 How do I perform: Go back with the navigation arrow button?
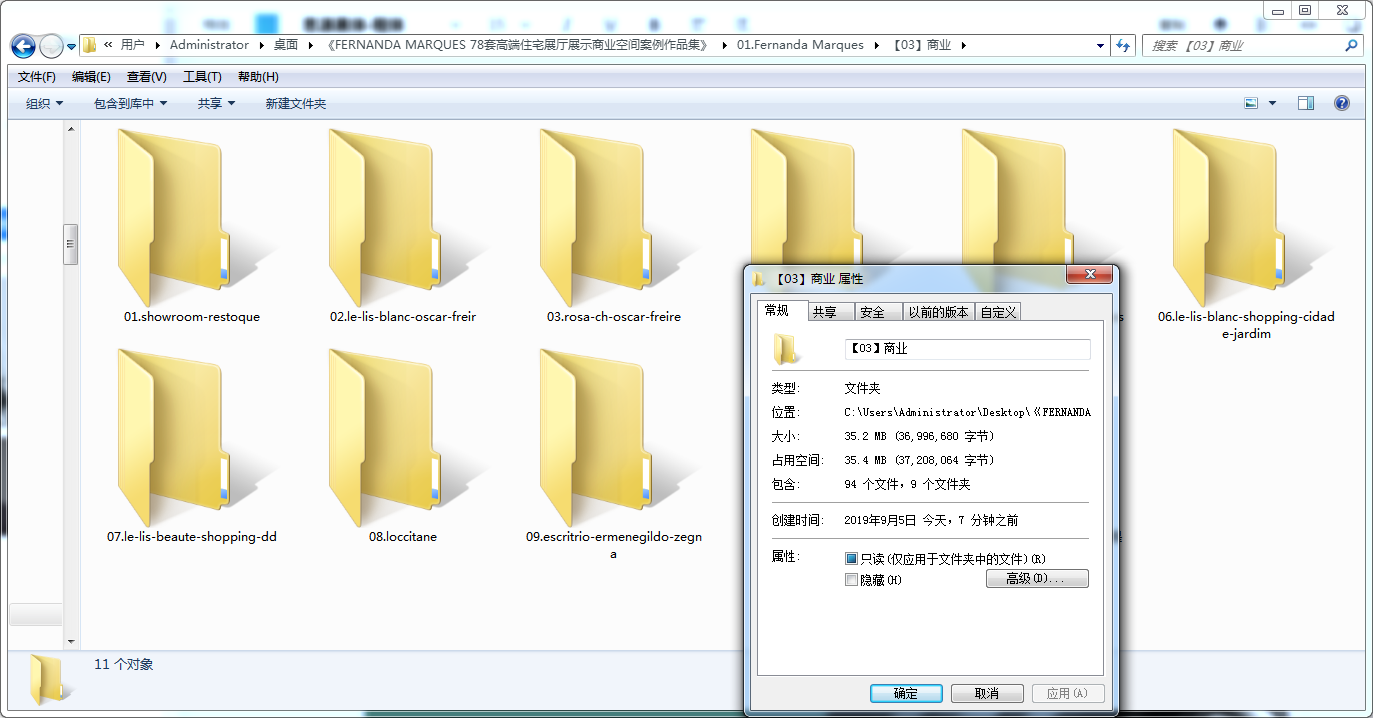[23, 46]
